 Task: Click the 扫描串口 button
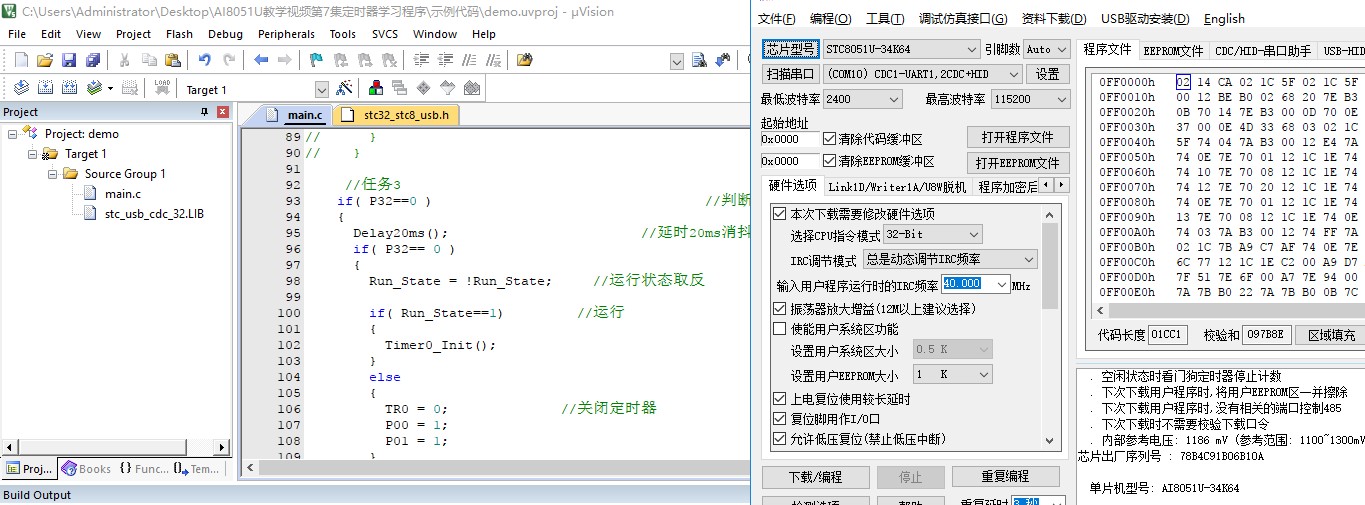790,74
